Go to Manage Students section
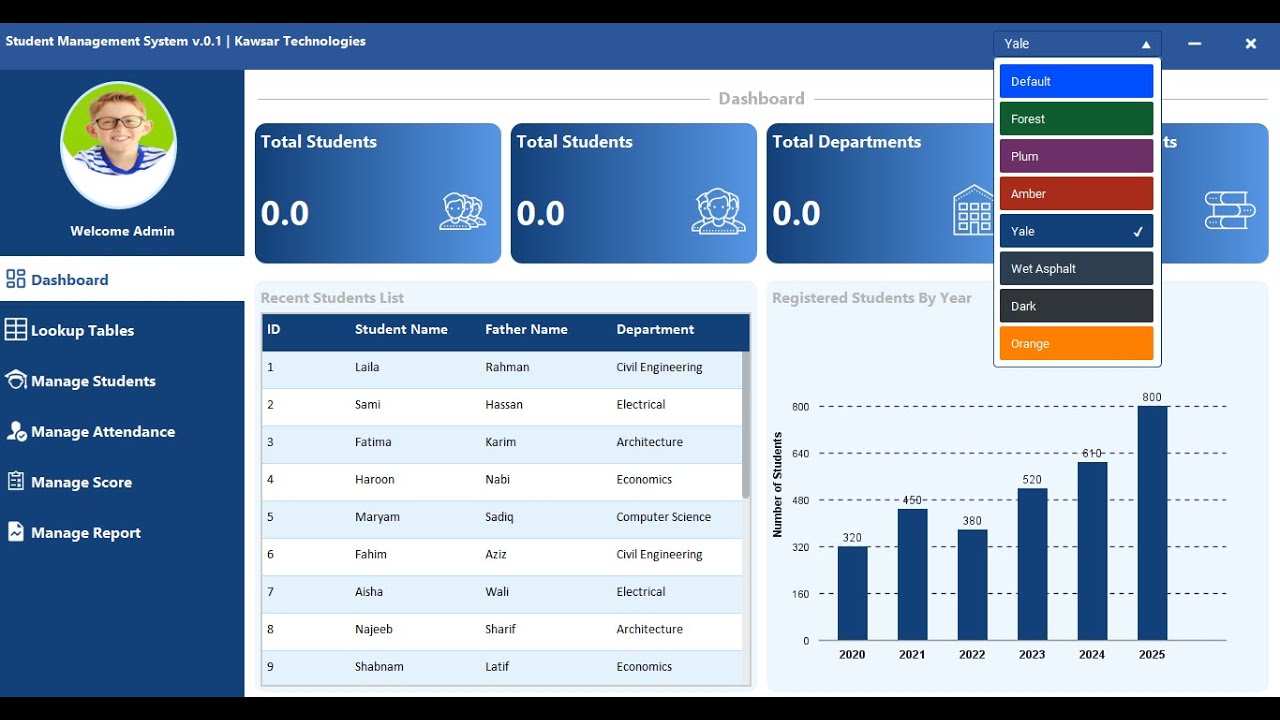 coord(122,381)
